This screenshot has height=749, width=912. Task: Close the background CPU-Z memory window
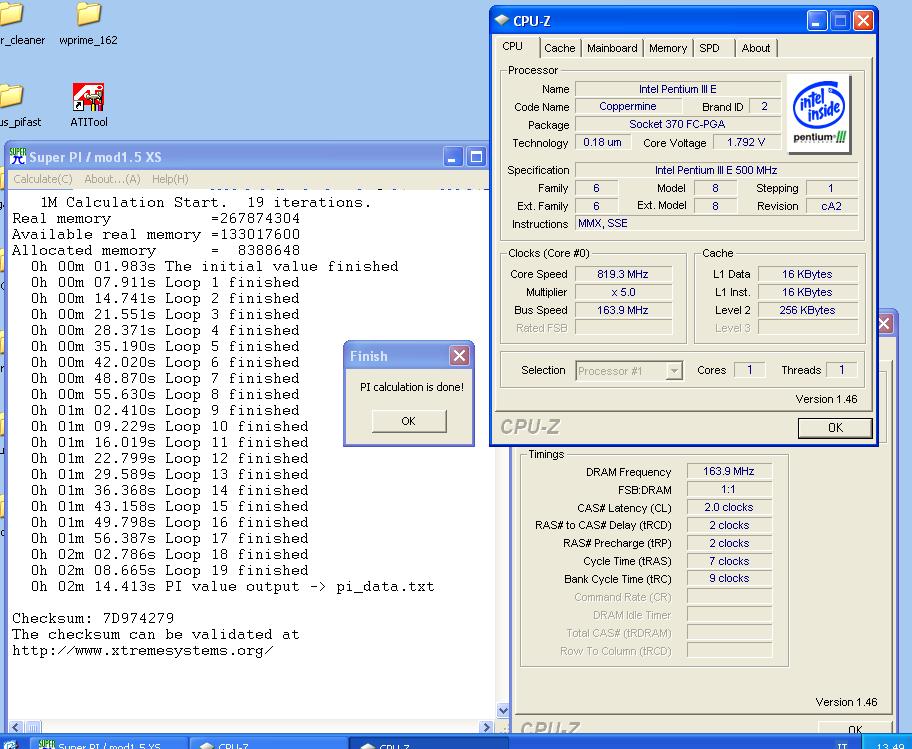[x=885, y=324]
